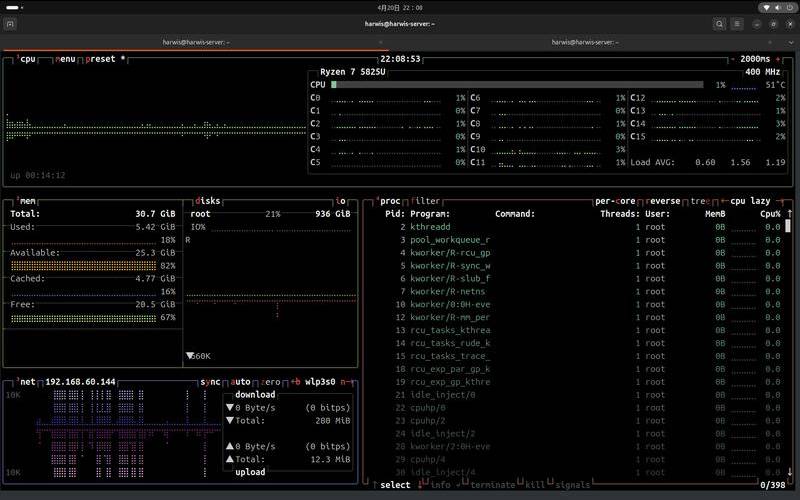The height and width of the screenshot is (500, 800).
Task: Toggle reverse sorting of processes
Action: click(x=663, y=201)
